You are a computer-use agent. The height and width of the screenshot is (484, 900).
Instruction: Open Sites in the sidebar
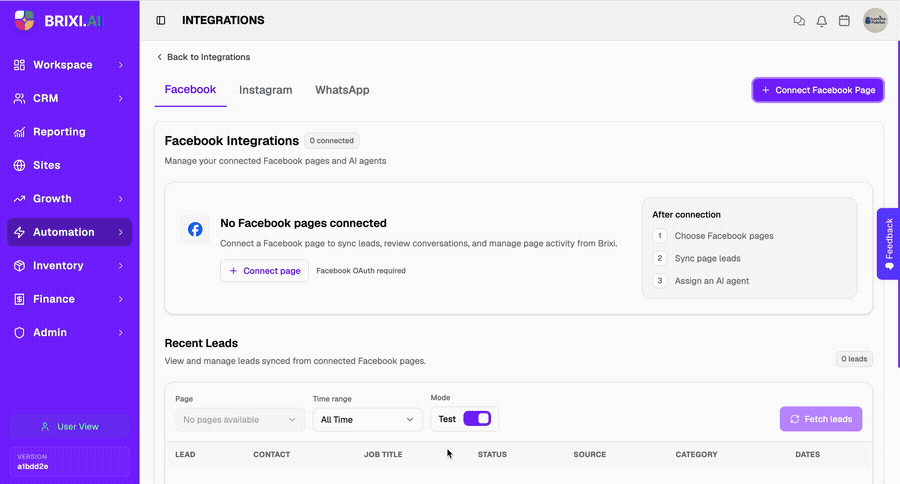tap(69, 165)
